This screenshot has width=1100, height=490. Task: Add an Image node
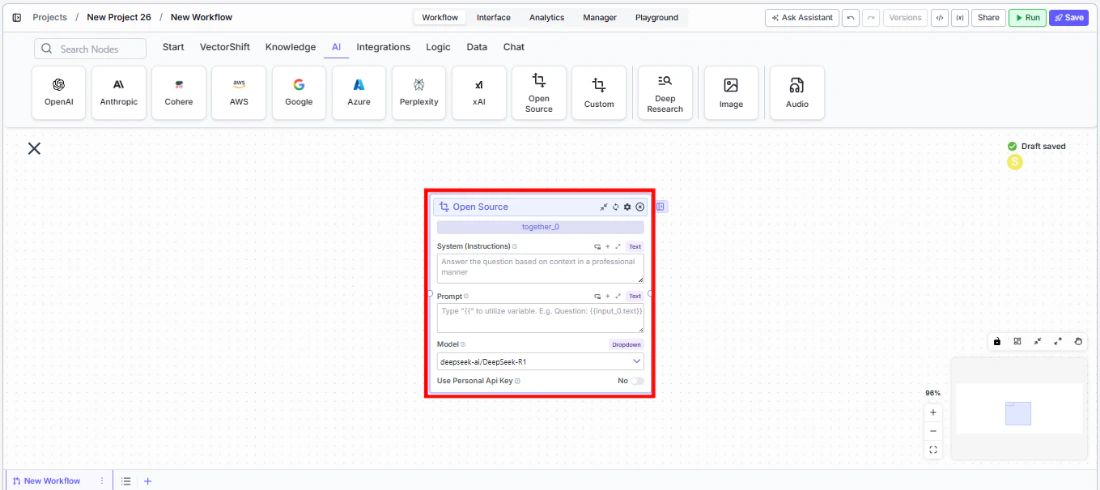pyautogui.click(x=731, y=93)
